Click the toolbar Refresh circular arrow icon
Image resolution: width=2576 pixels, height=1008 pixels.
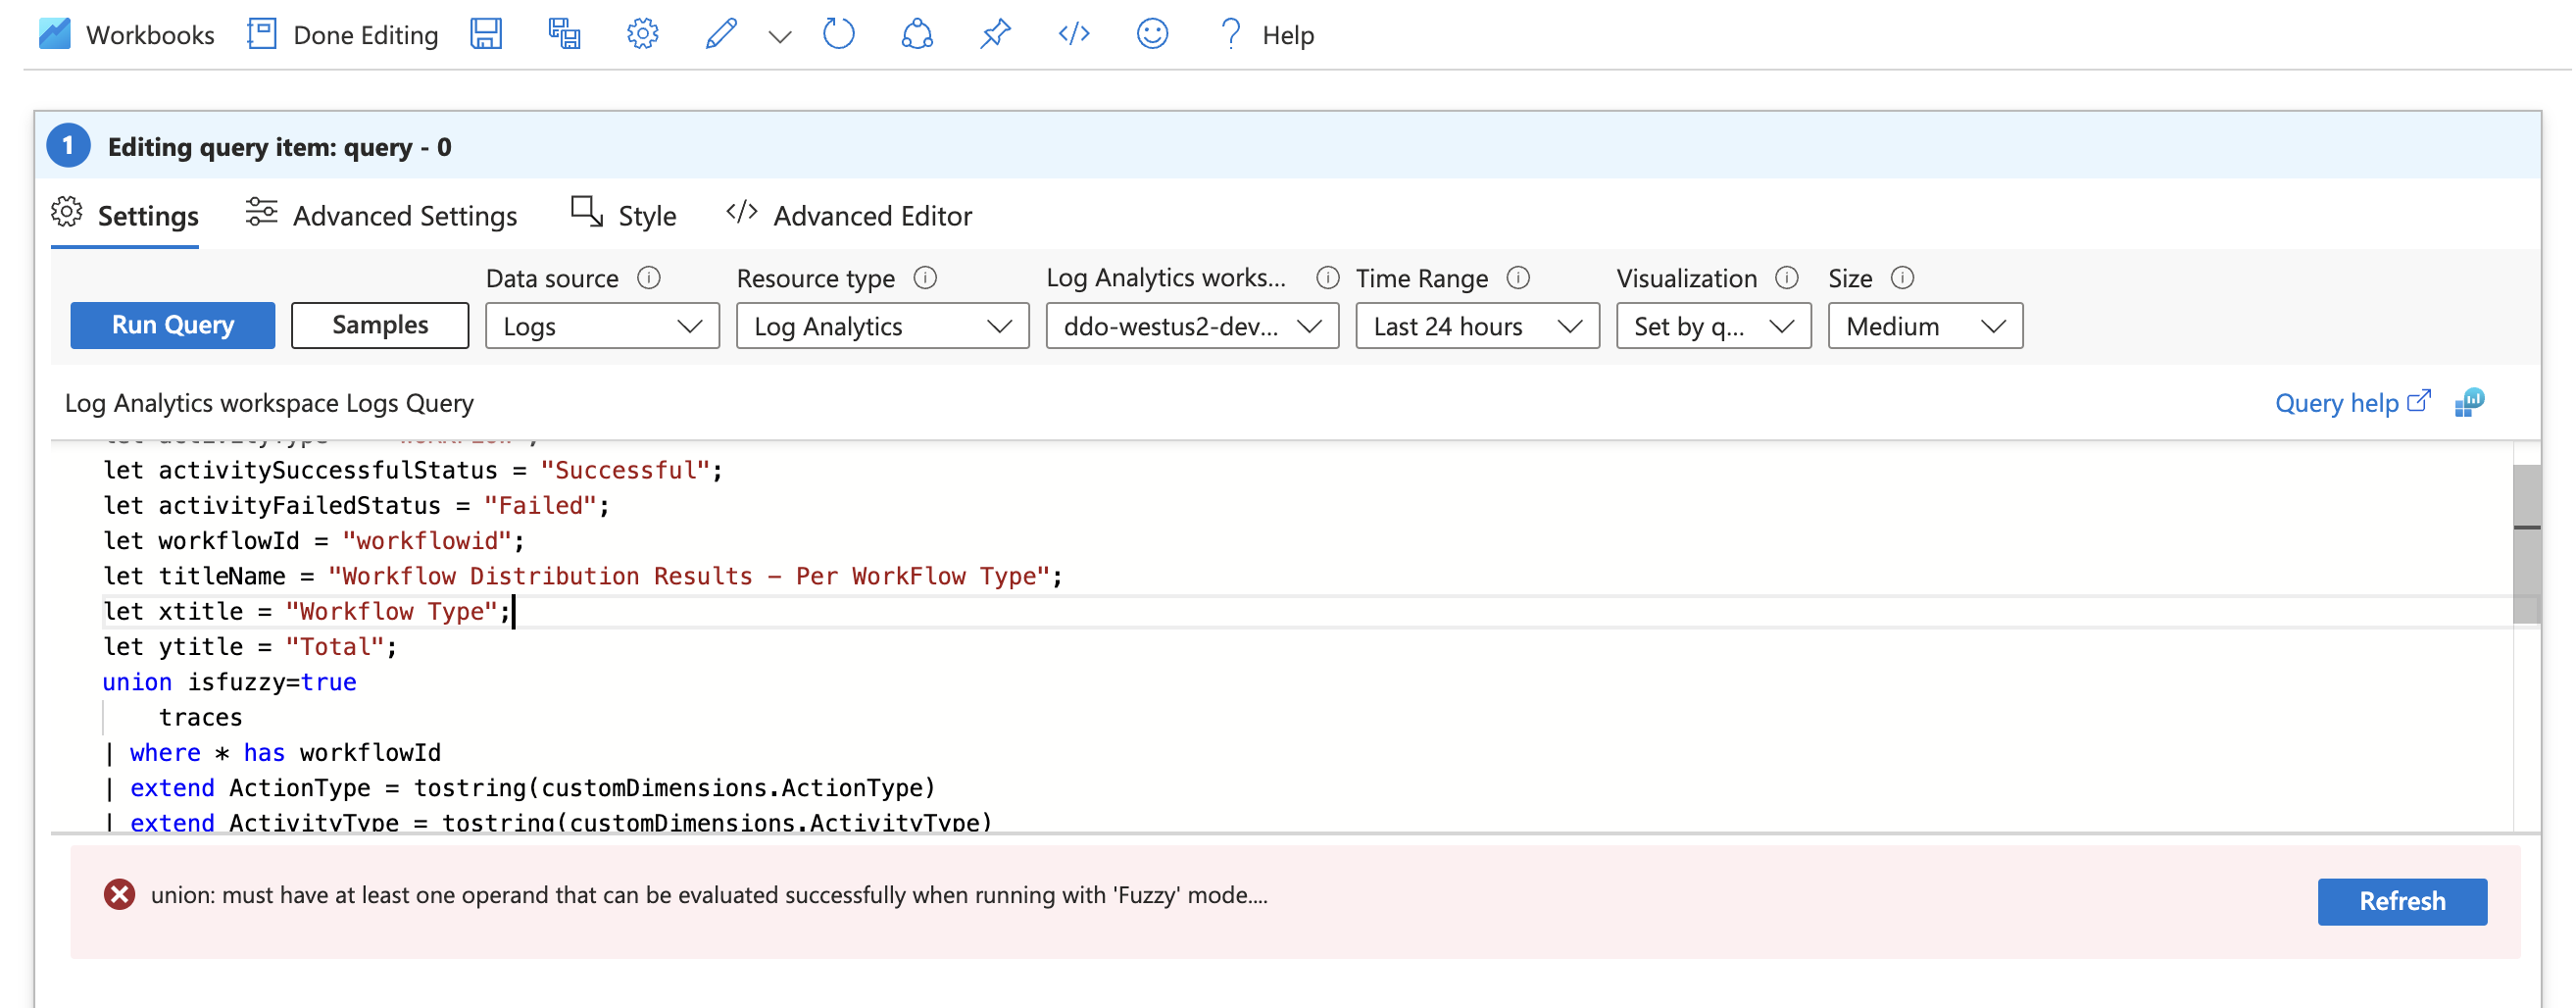pyautogui.click(x=838, y=34)
